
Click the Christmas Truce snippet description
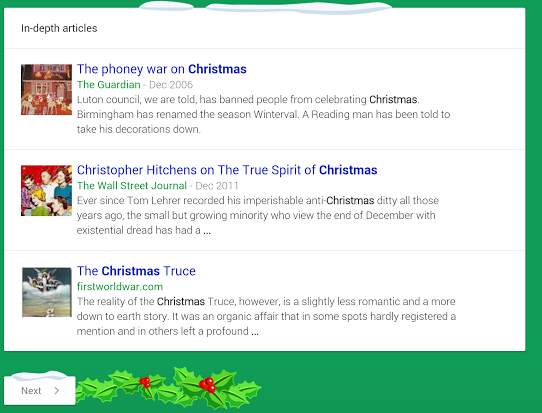266,316
